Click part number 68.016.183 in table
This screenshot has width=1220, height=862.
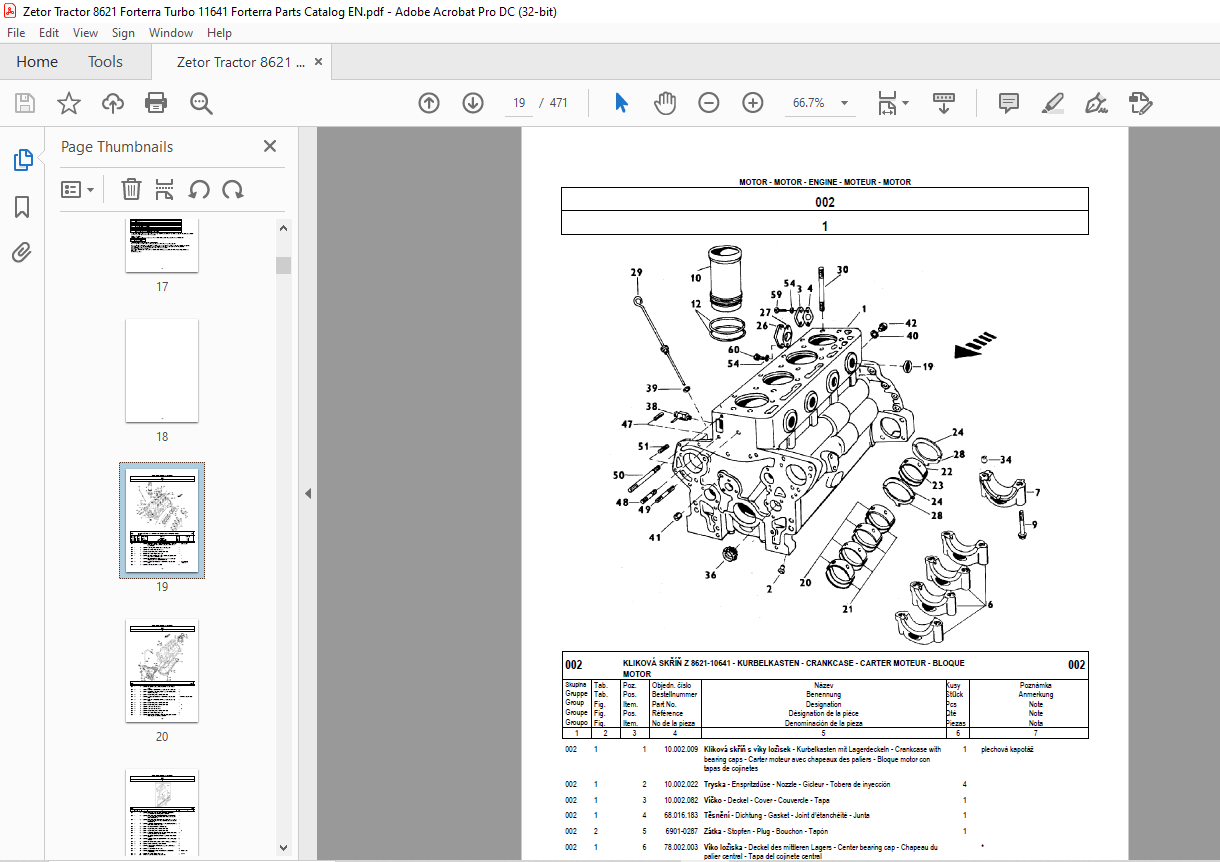coord(681,816)
